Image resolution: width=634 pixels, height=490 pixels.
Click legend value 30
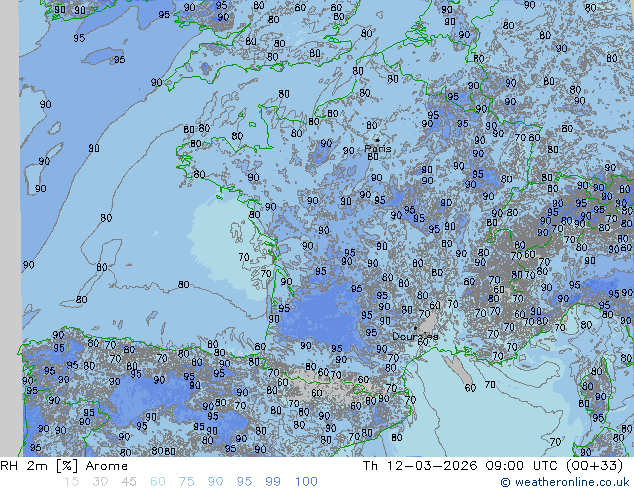[100, 482]
